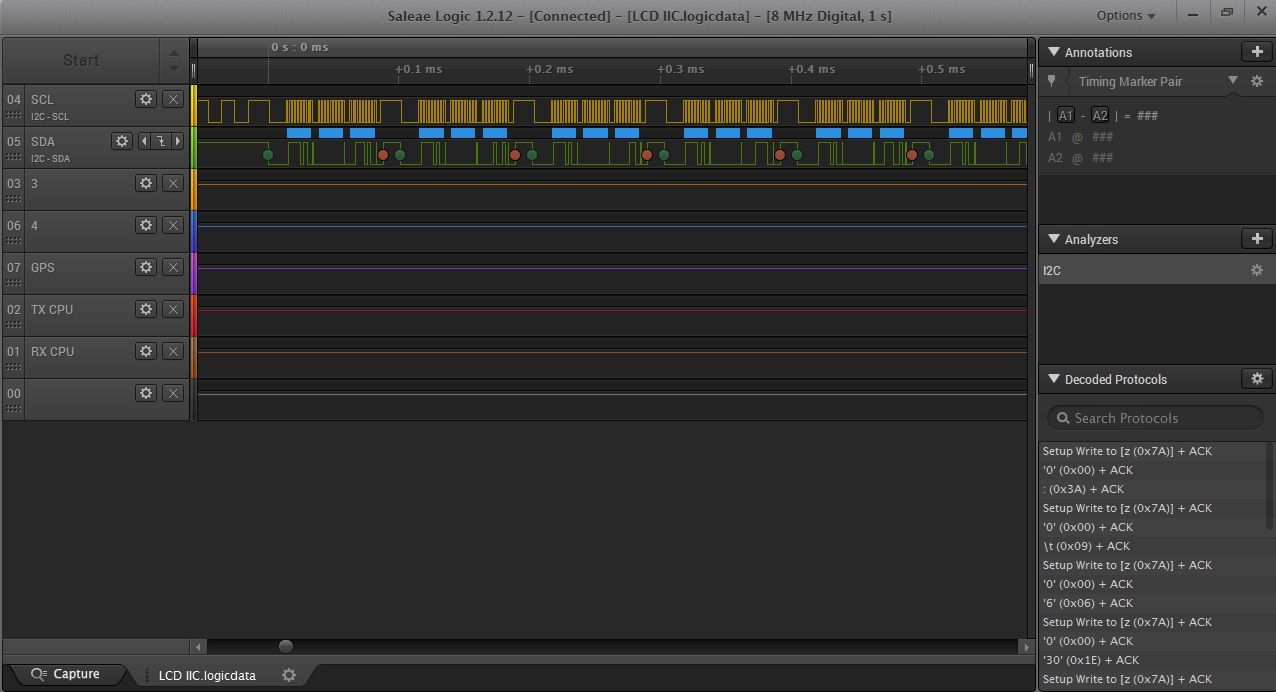Open the LCD IIC.logicdata tab
This screenshot has height=692, width=1276.
click(207, 675)
